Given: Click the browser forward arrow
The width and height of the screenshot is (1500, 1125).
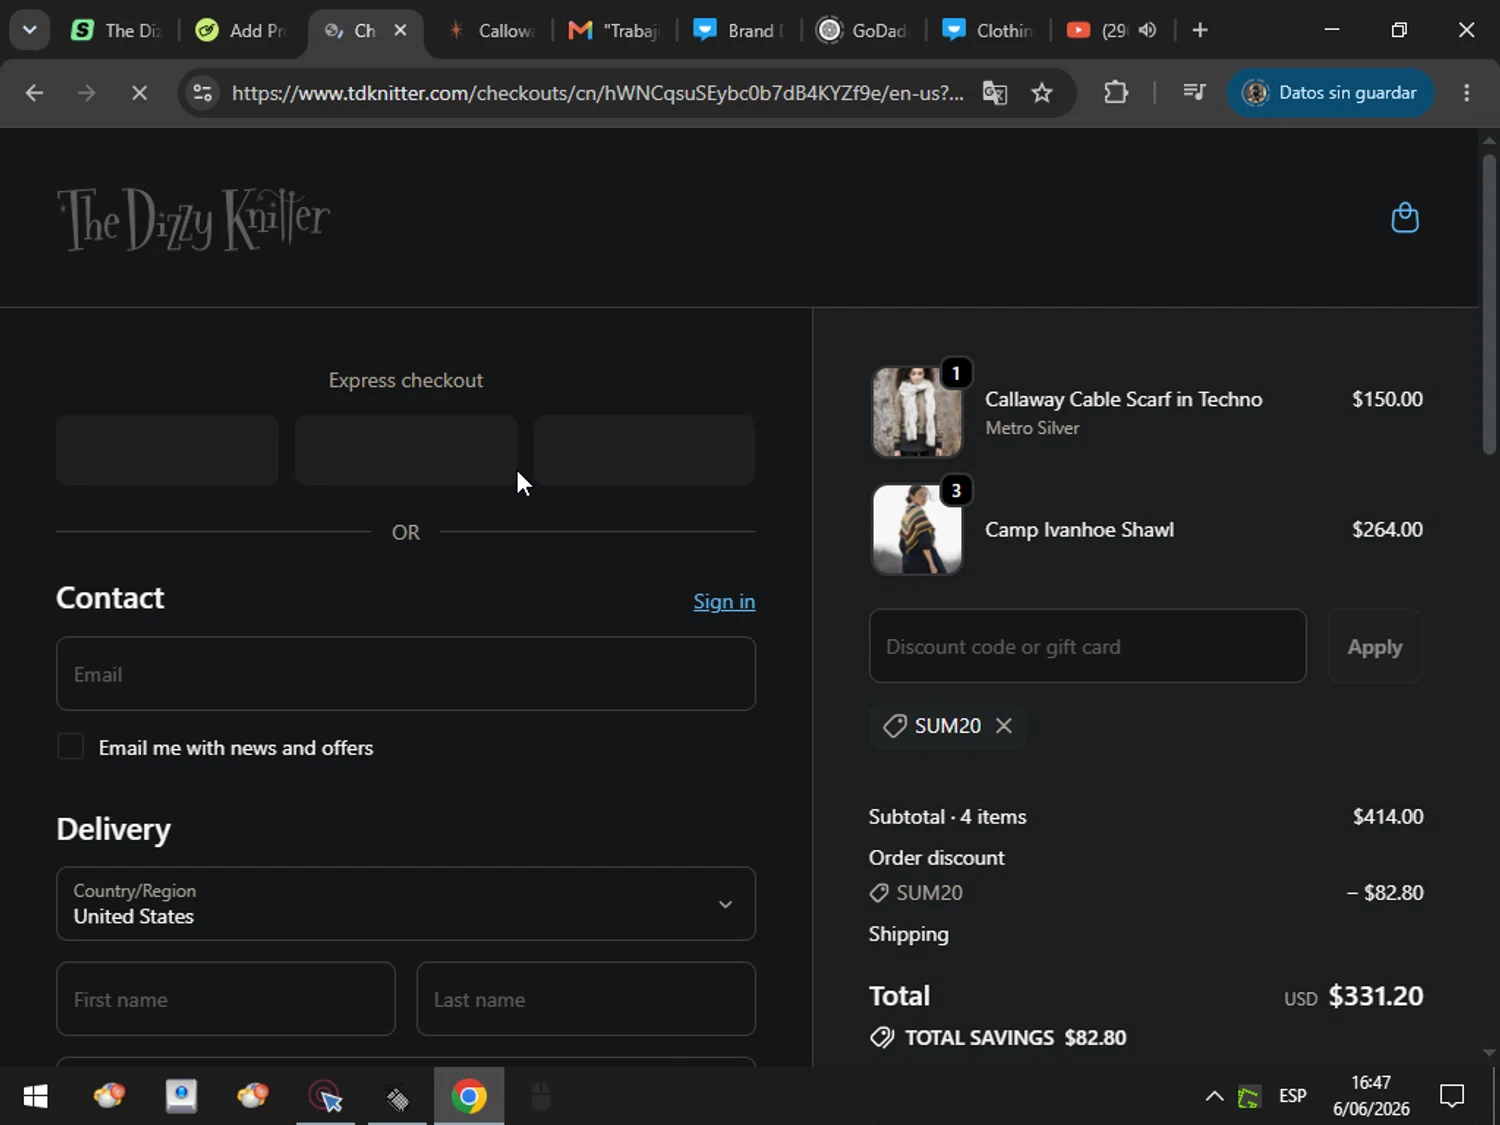Looking at the screenshot, I should click(87, 93).
